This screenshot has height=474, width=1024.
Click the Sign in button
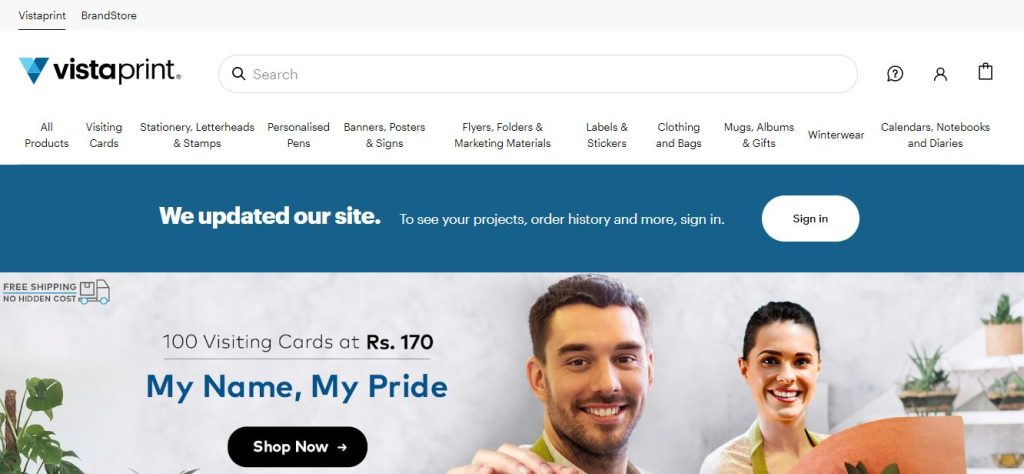click(810, 219)
